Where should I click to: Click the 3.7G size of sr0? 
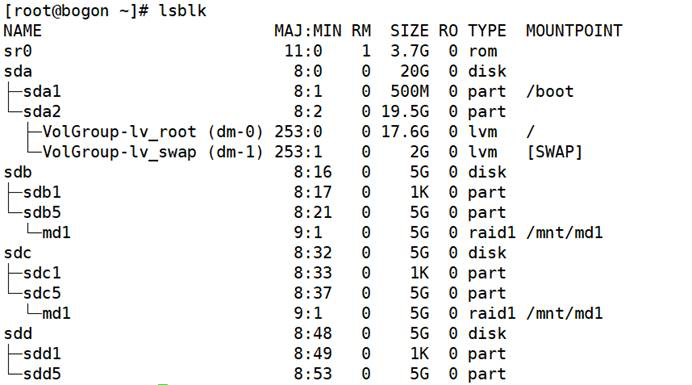pos(409,51)
